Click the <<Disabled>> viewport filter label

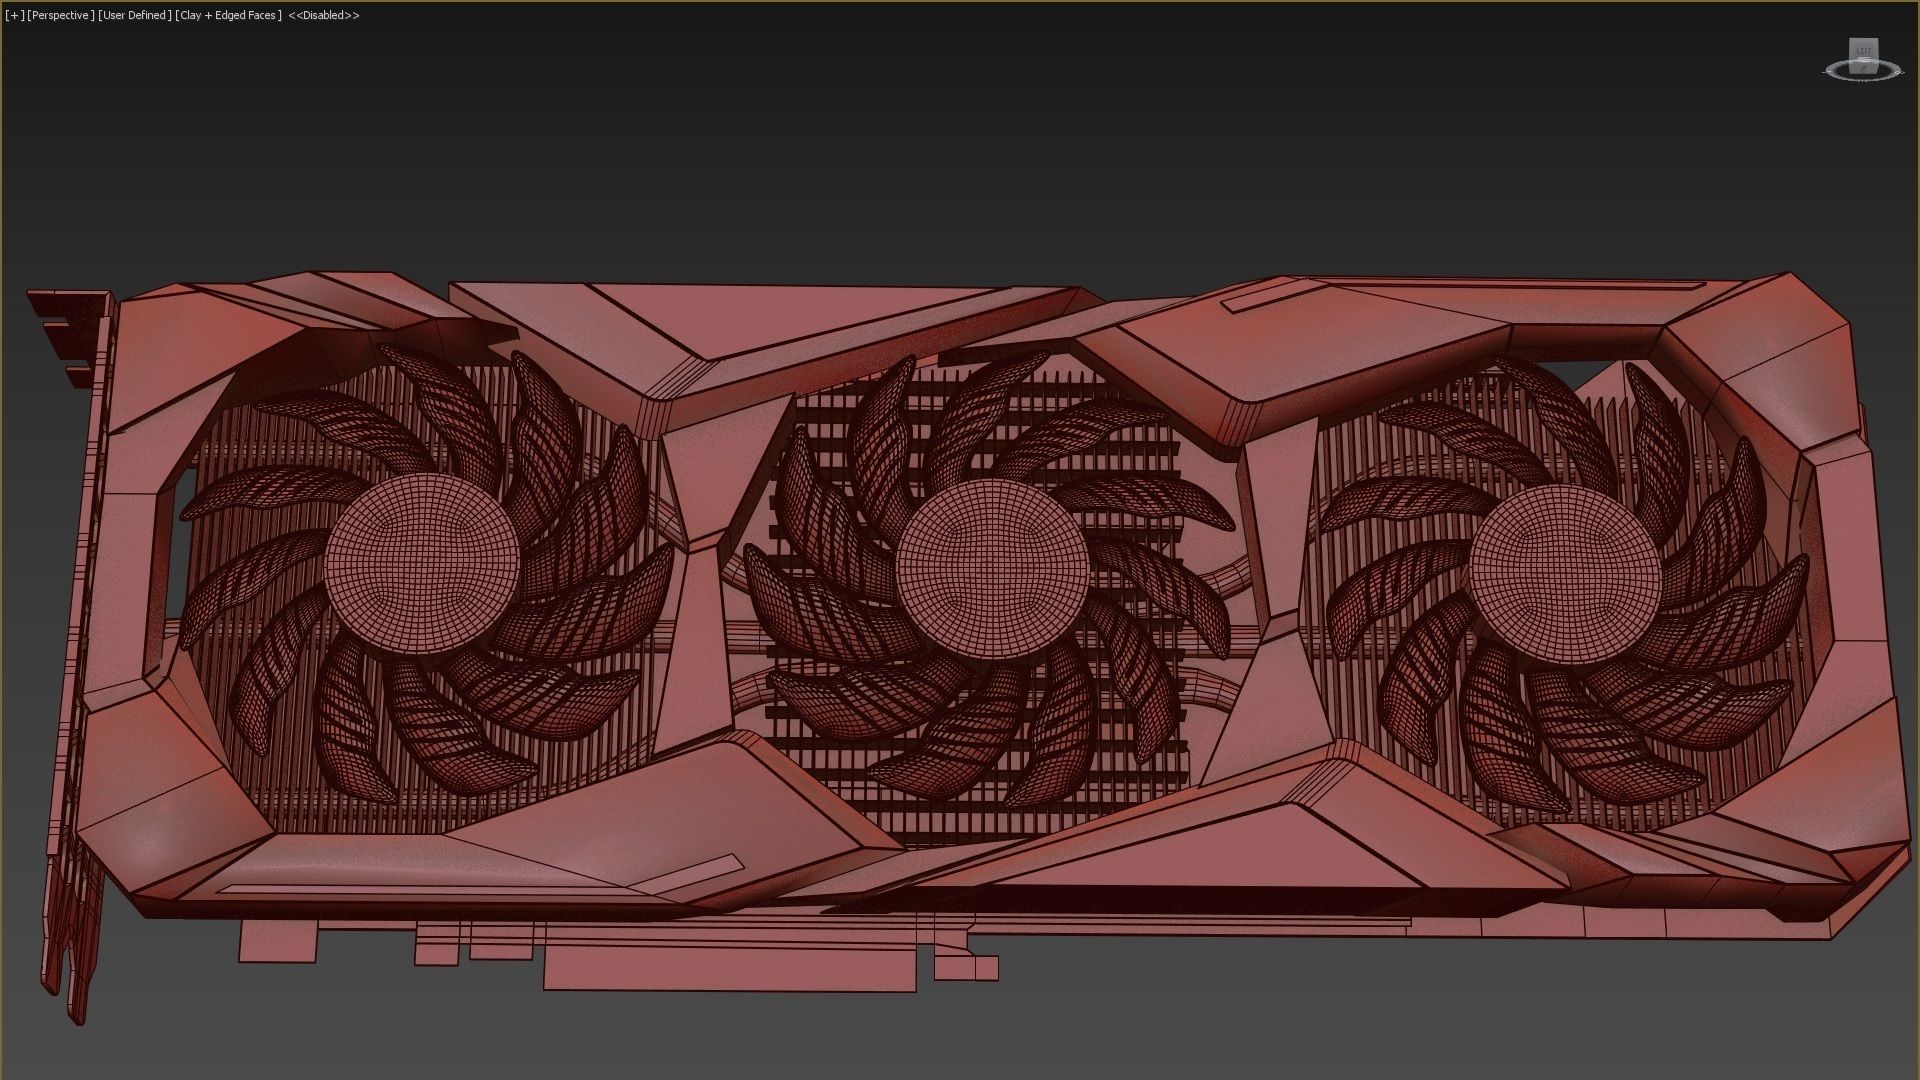324,16
